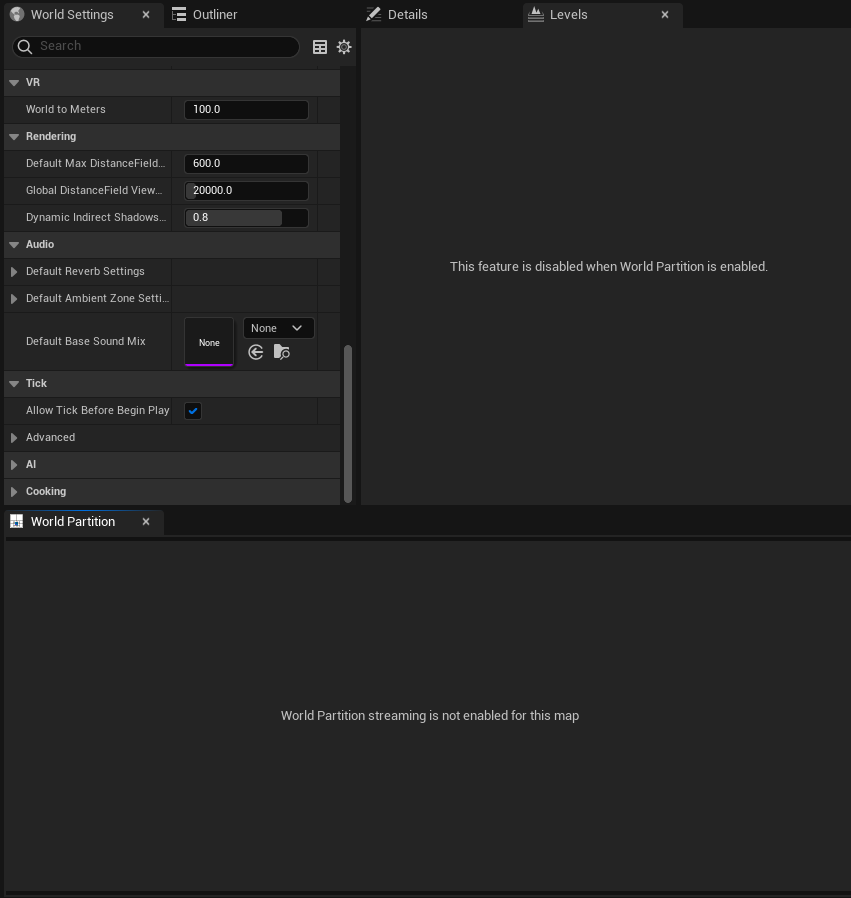
Task: Collapse the Rendering section
Action: [14, 136]
